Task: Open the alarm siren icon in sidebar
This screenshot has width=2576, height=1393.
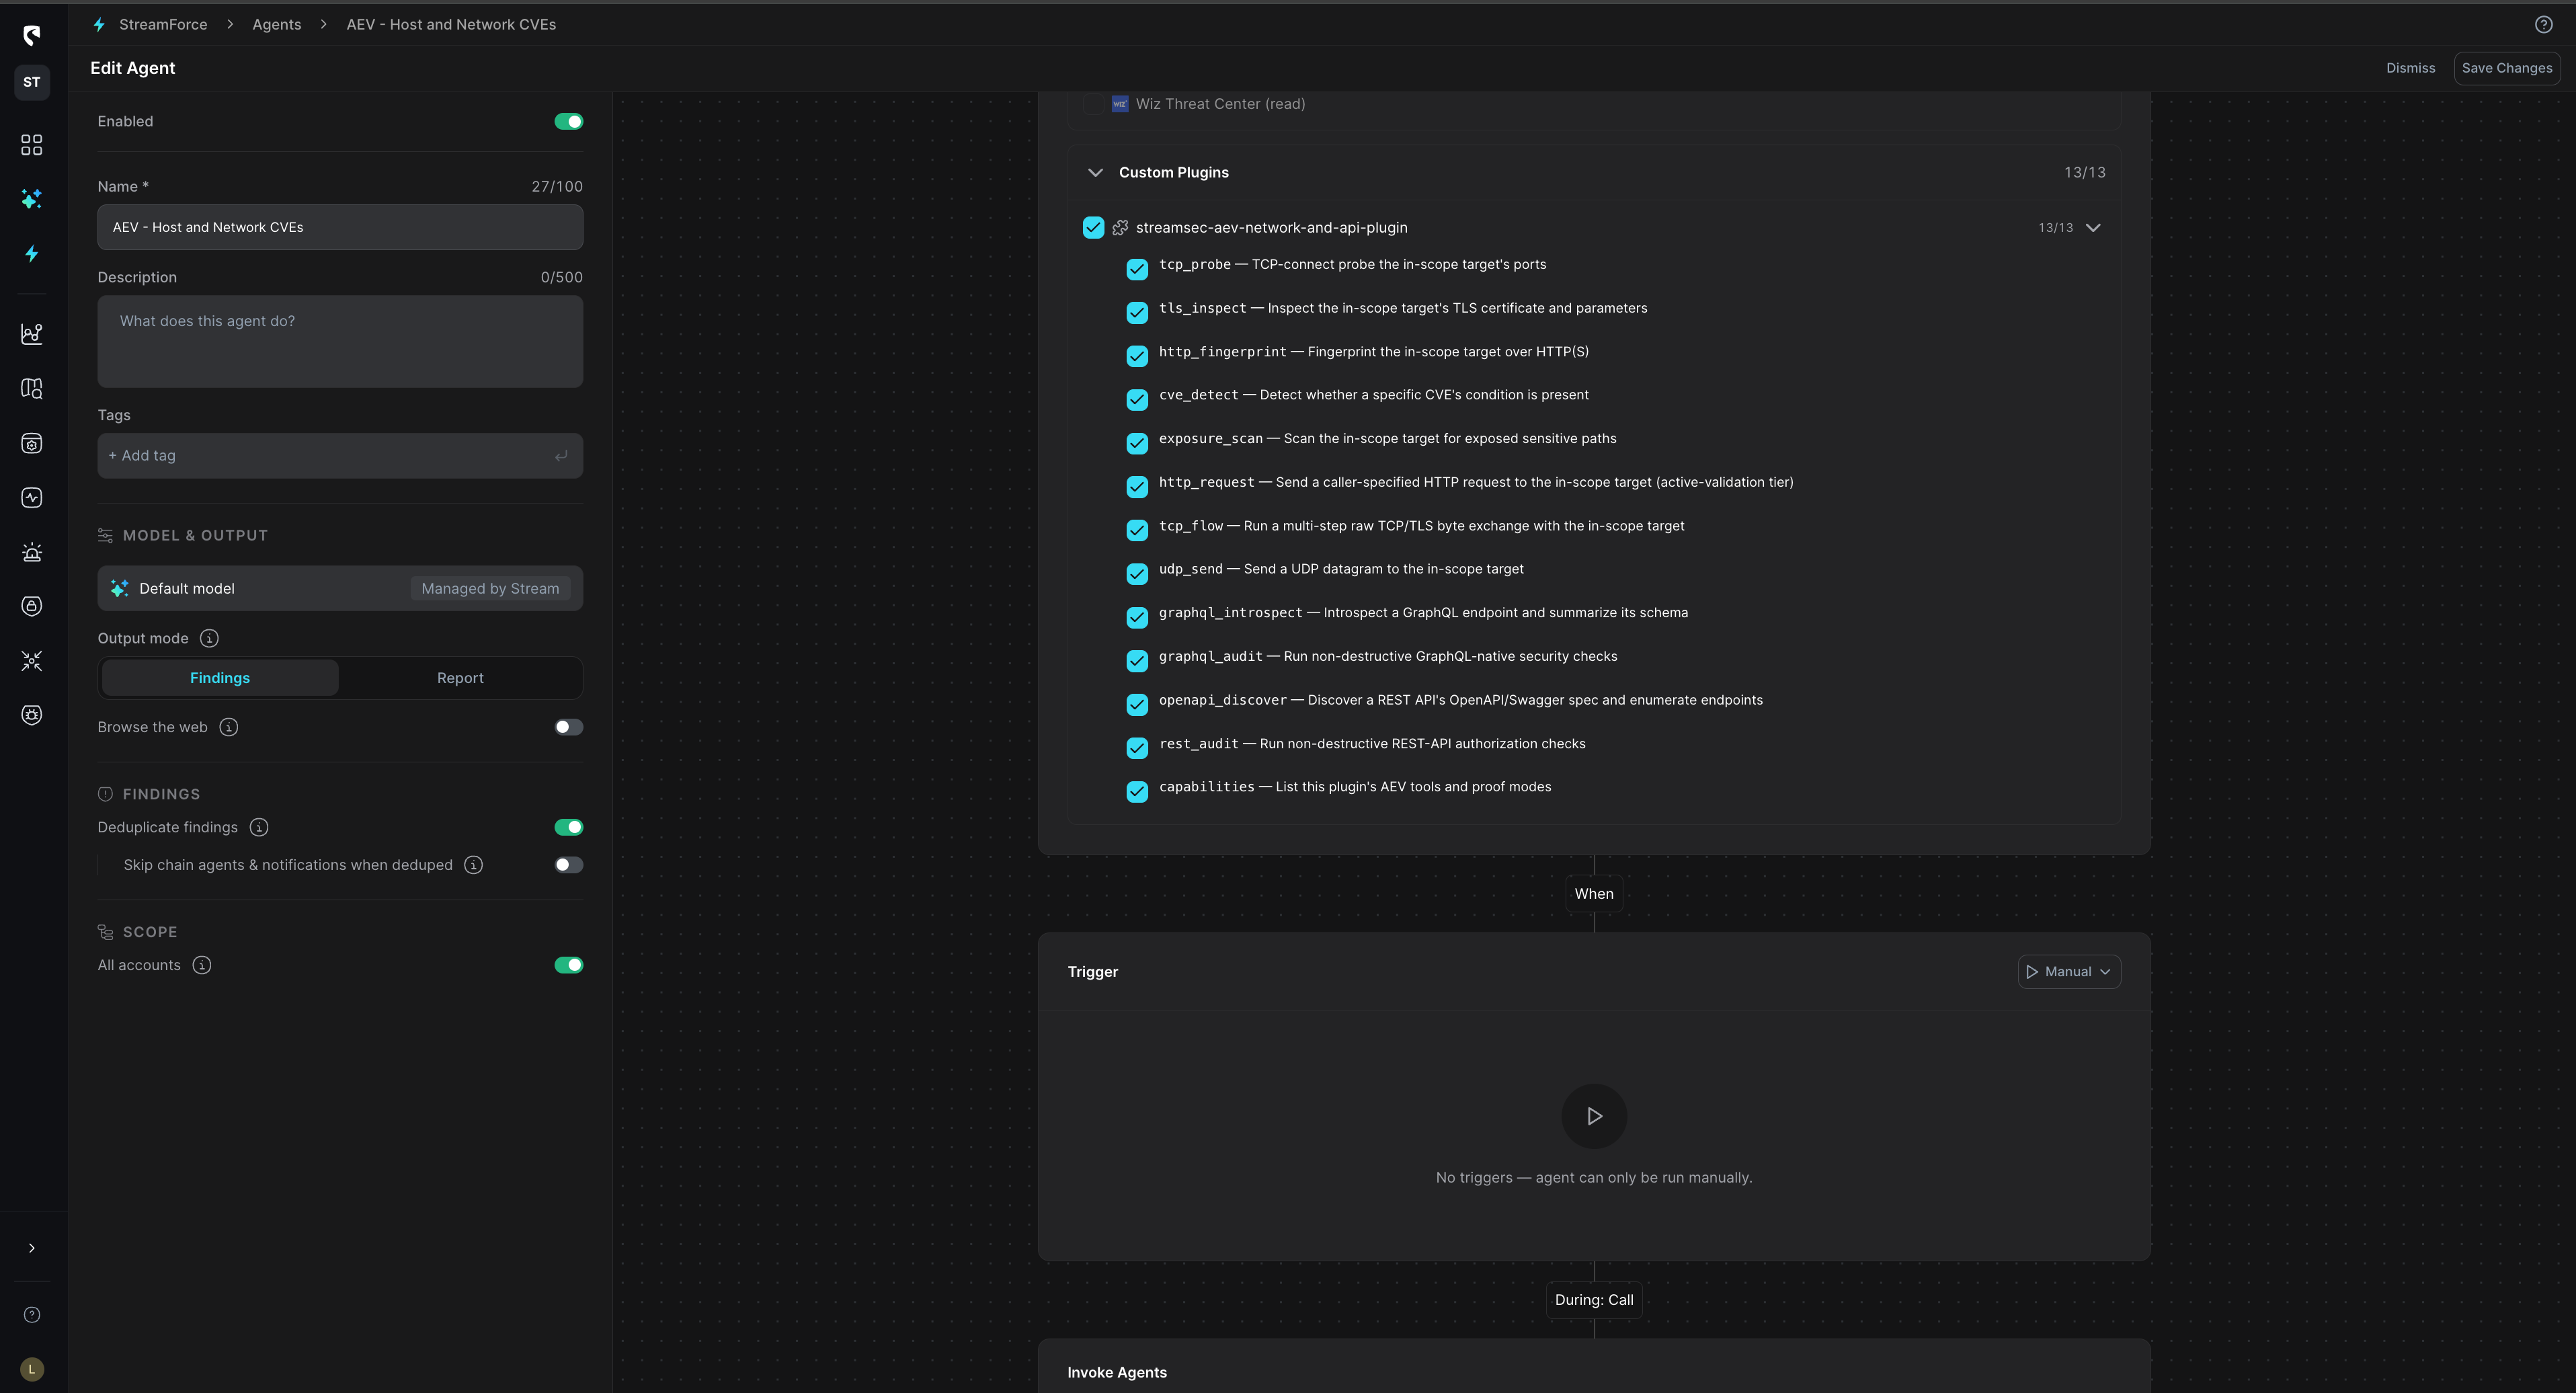Action: pos(32,552)
